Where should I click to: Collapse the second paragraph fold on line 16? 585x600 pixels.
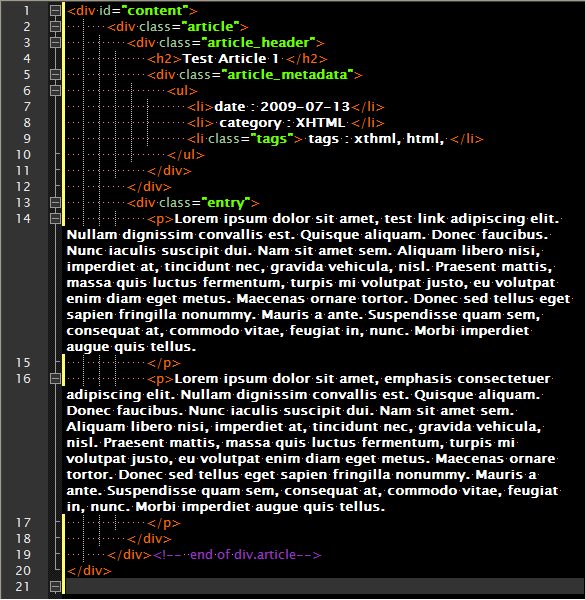(55, 378)
